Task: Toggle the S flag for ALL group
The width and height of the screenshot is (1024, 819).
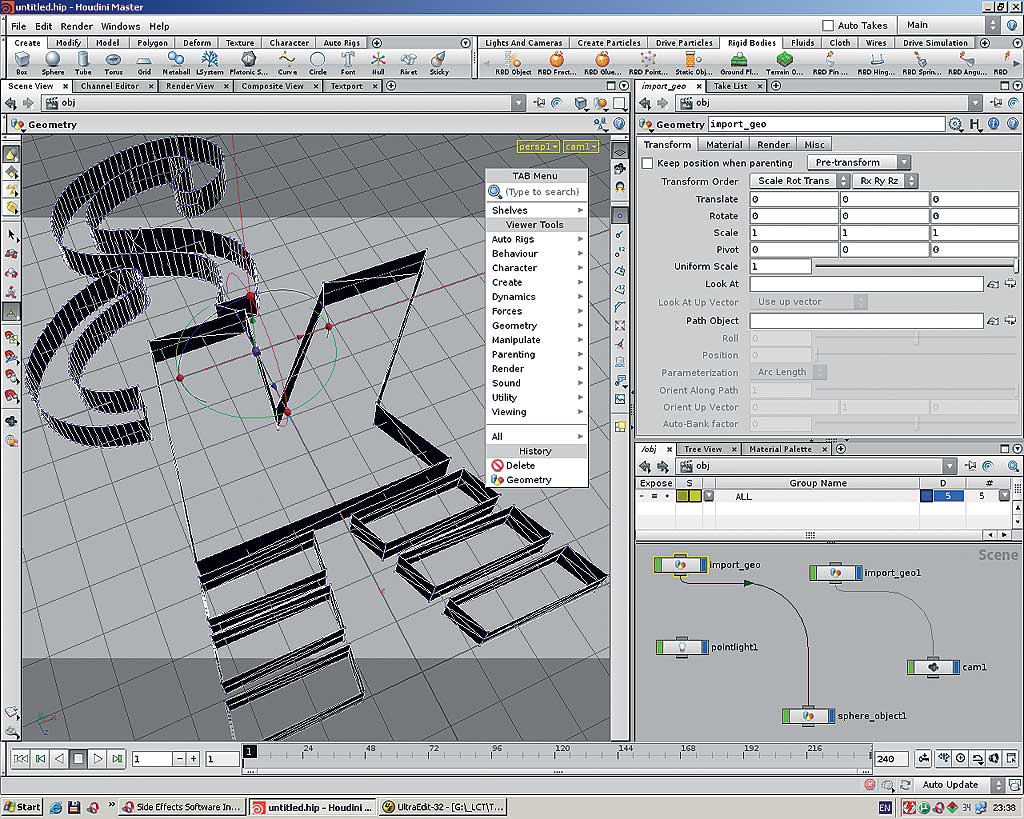Action: coord(689,496)
